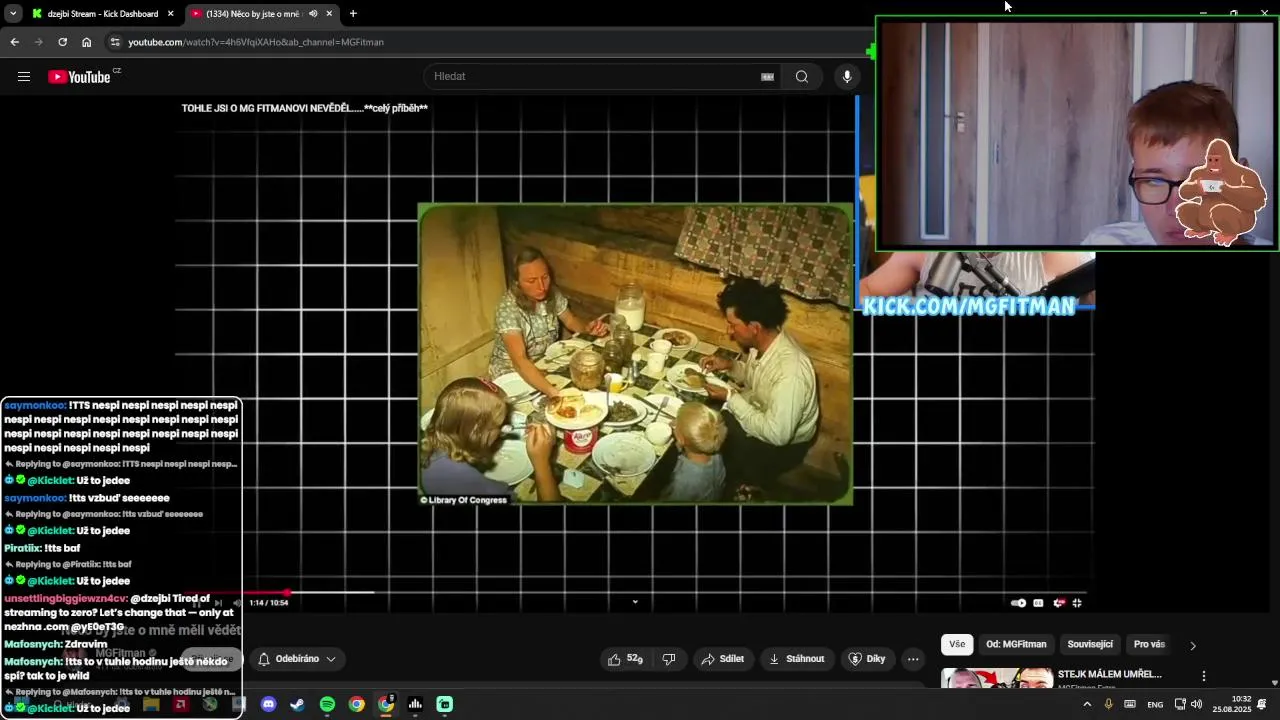Open the active Chrome window with badge
Viewport: 1280px width, 720px height.
coord(386,705)
